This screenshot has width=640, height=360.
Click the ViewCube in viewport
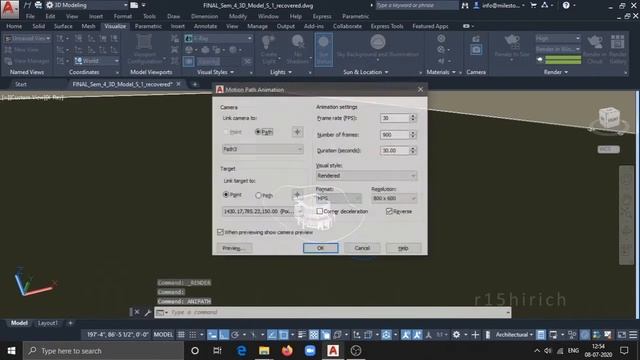[609, 118]
